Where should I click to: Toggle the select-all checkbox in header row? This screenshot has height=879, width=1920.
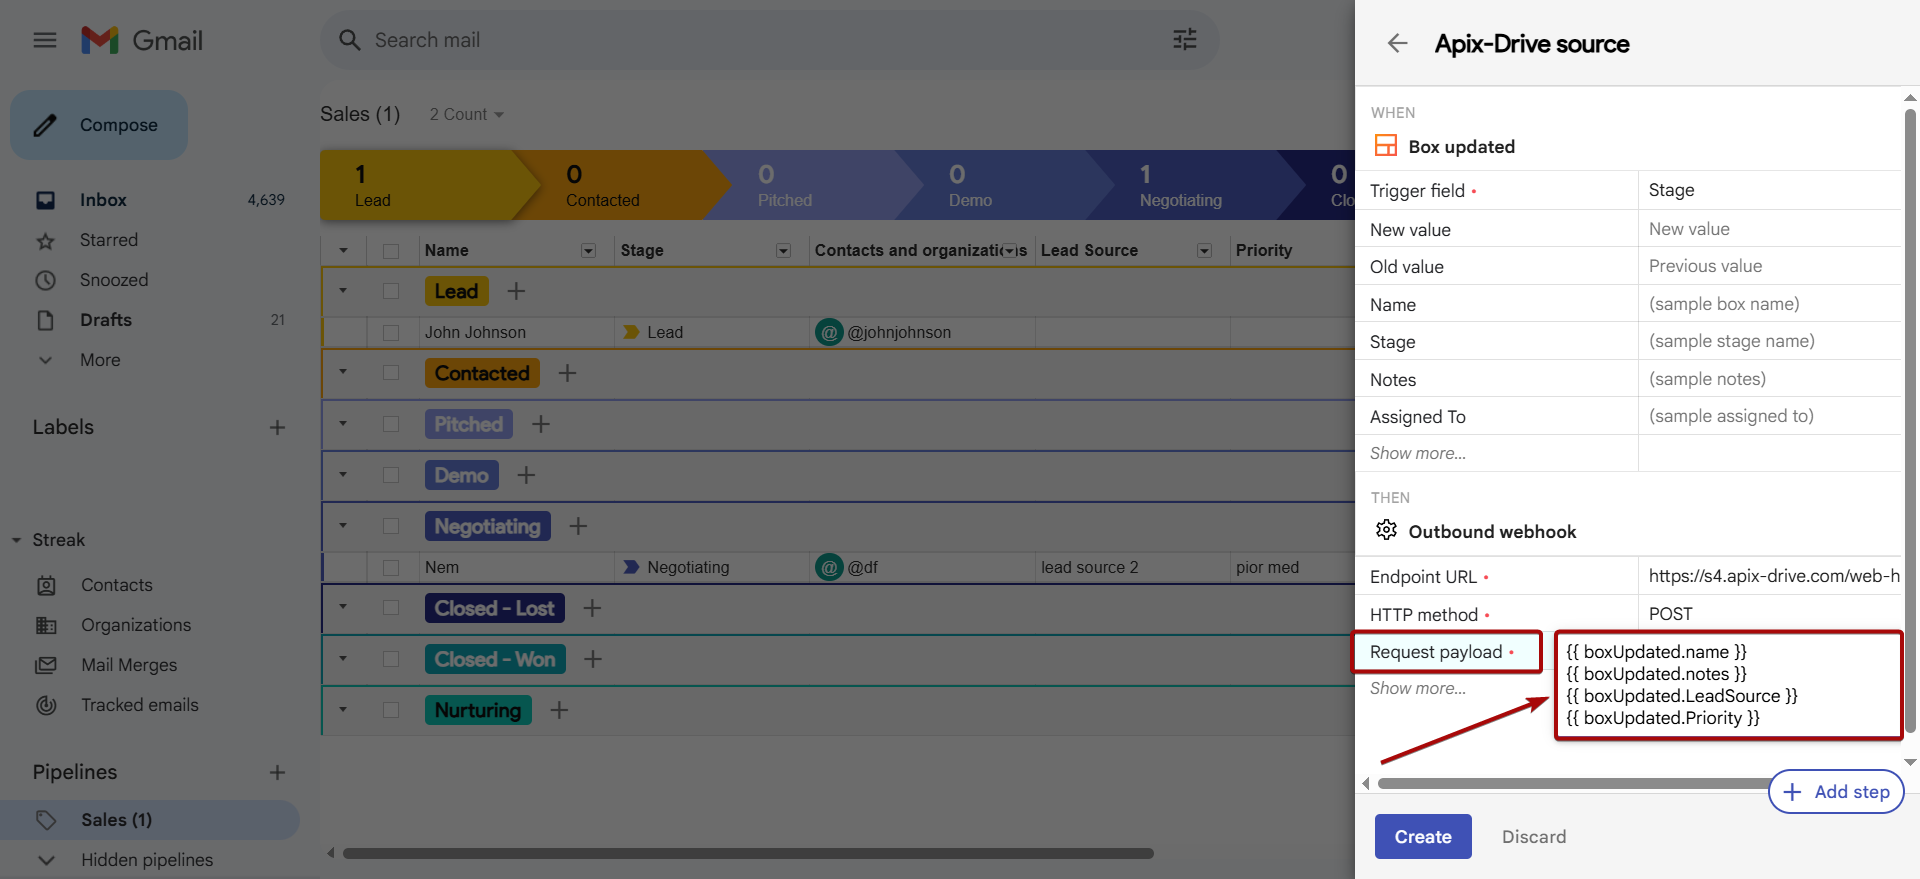coord(391,251)
